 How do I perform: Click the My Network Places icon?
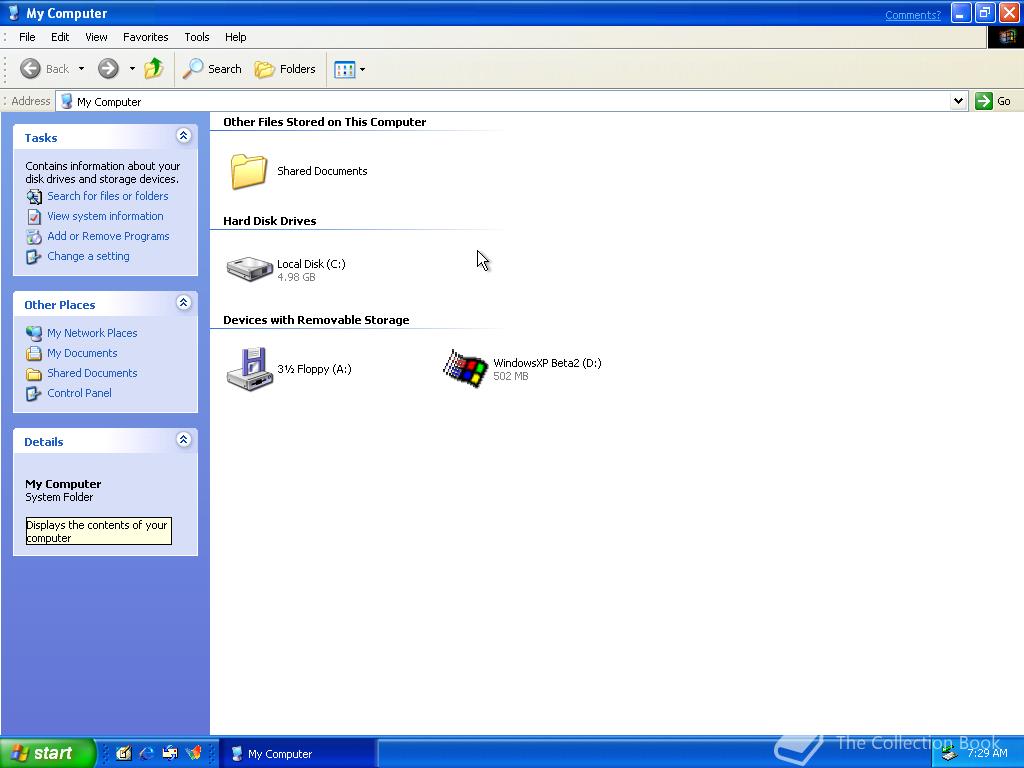pyautogui.click(x=34, y=333)
